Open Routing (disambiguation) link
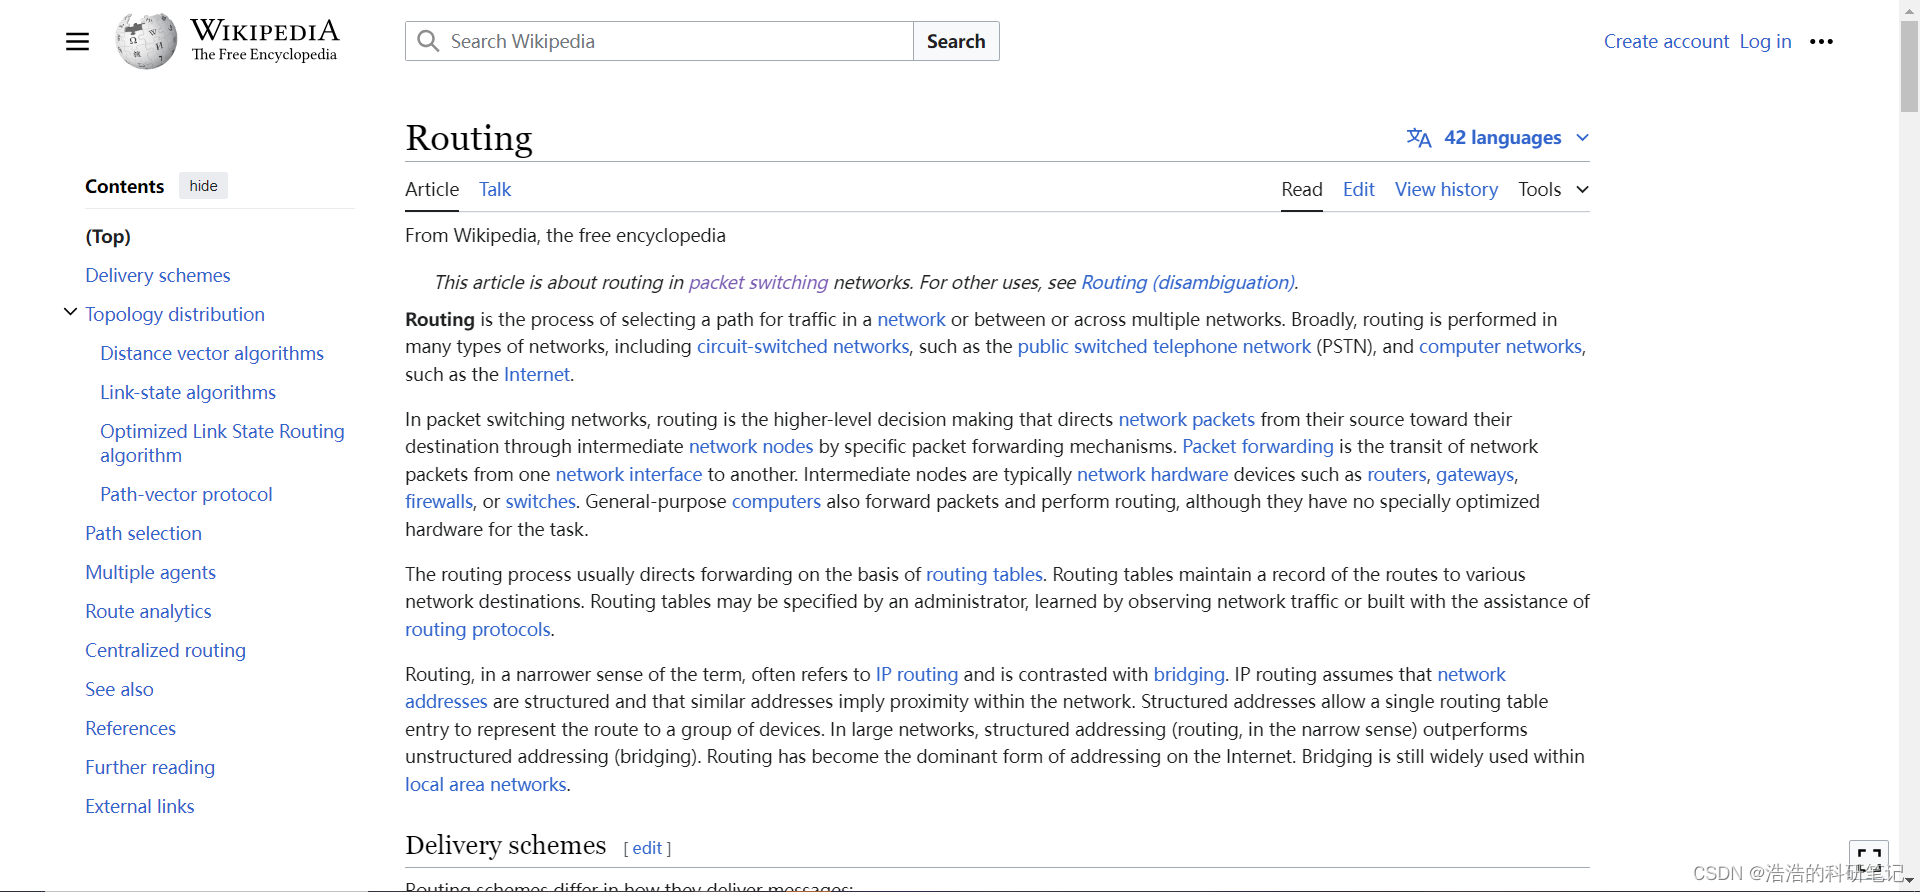 tap(1188, 282)
